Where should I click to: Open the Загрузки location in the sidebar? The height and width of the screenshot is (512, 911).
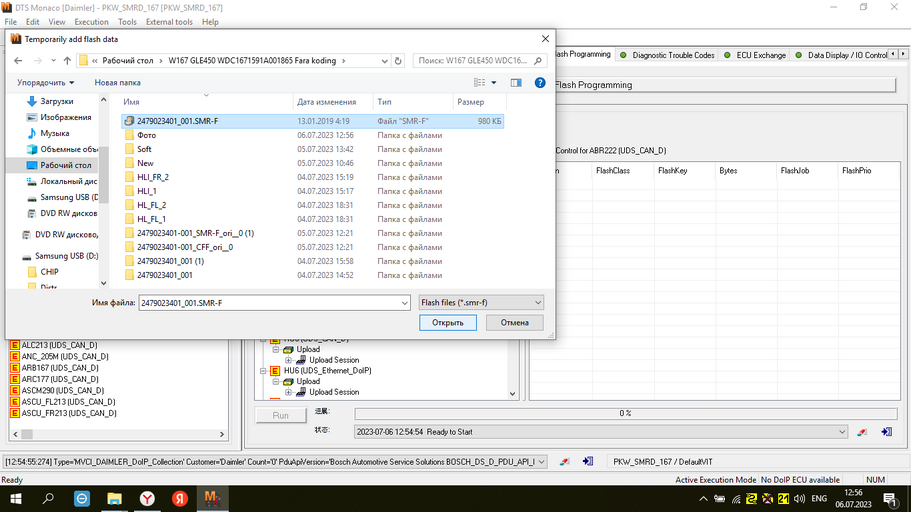coord(56,101)
